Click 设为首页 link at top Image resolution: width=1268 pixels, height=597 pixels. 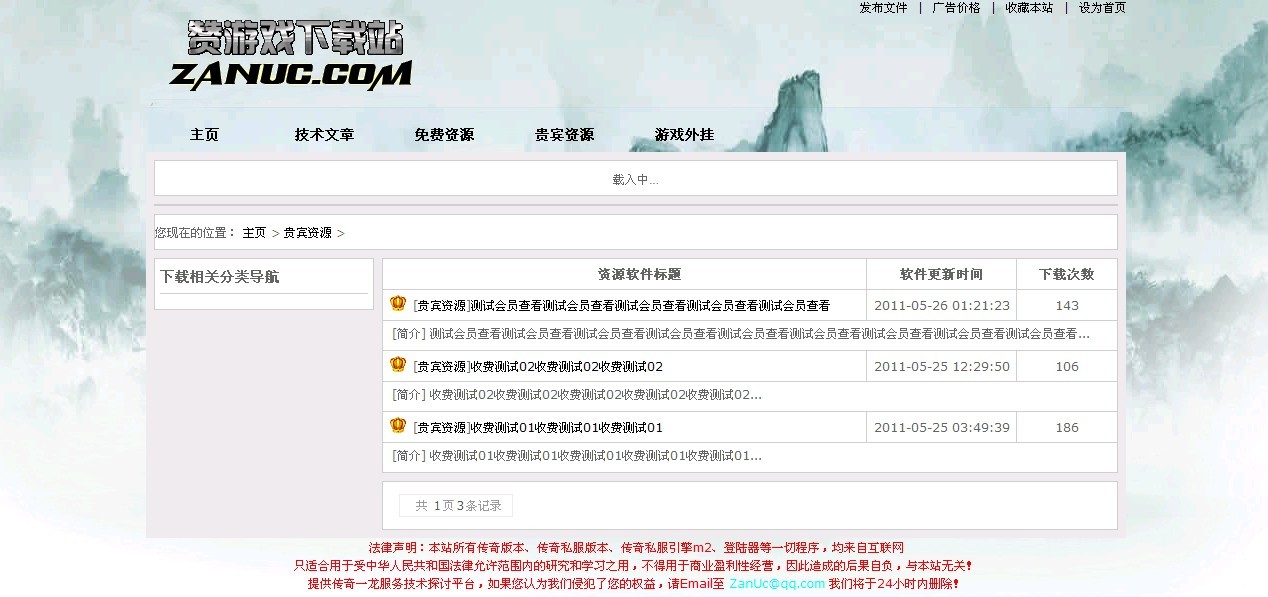click(1102, 8)
